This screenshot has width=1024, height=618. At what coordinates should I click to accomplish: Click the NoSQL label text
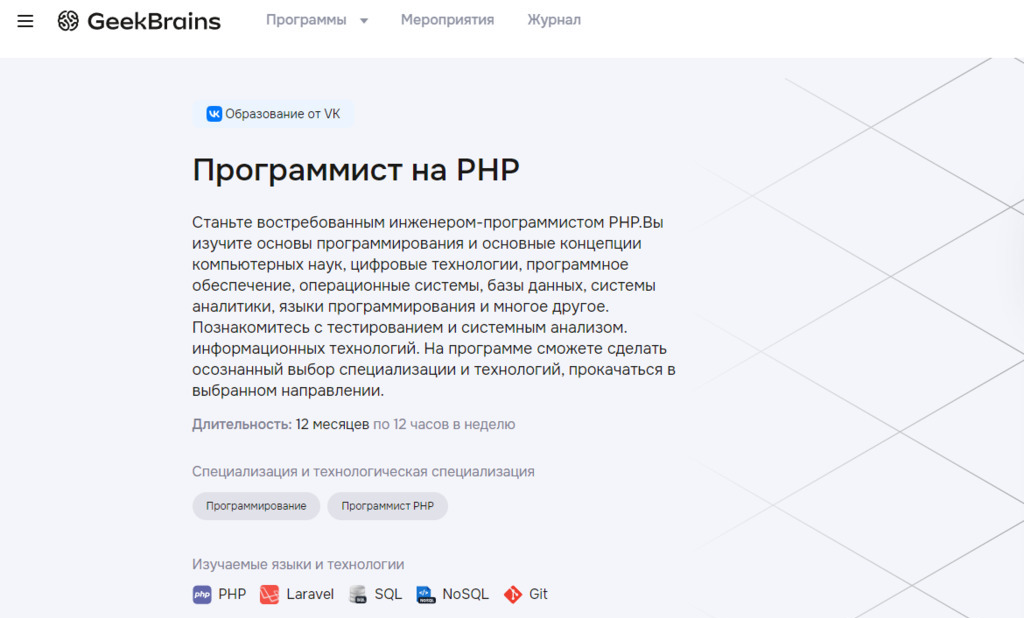(x=466, y=594)
